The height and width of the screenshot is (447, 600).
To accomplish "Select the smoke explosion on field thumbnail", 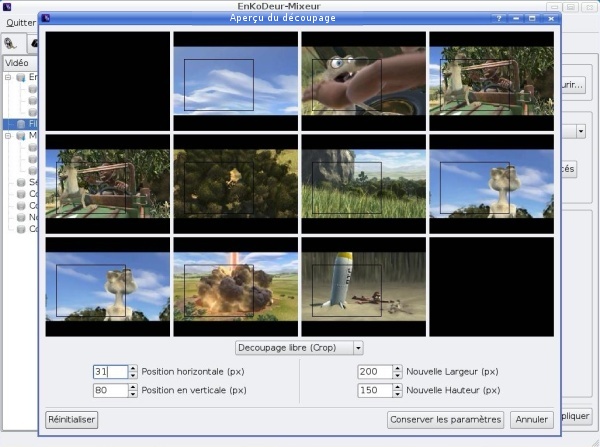I will coord(236,287).
